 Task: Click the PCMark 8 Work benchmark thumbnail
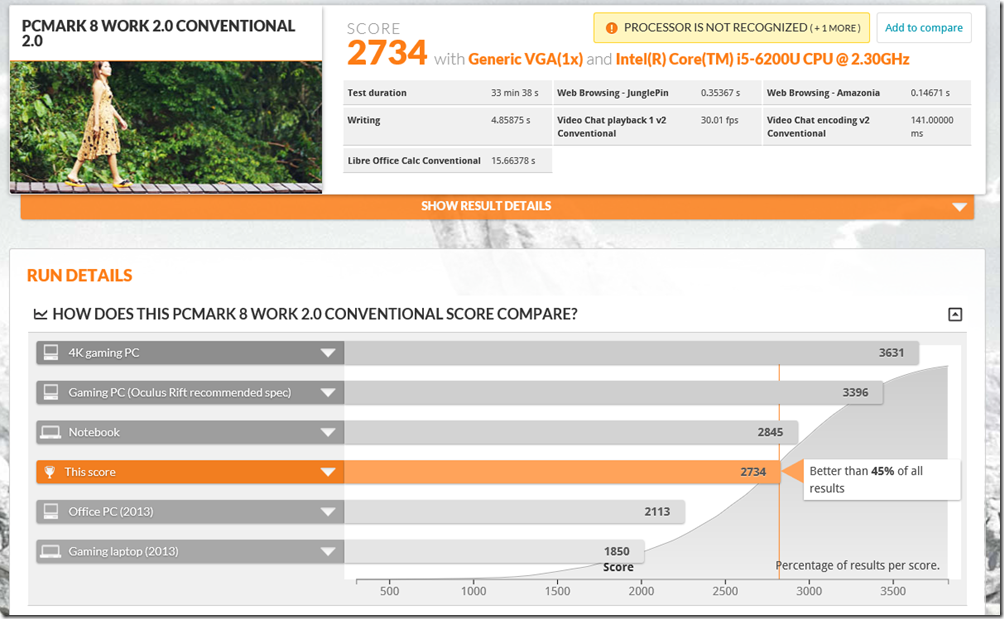[166, 124]
